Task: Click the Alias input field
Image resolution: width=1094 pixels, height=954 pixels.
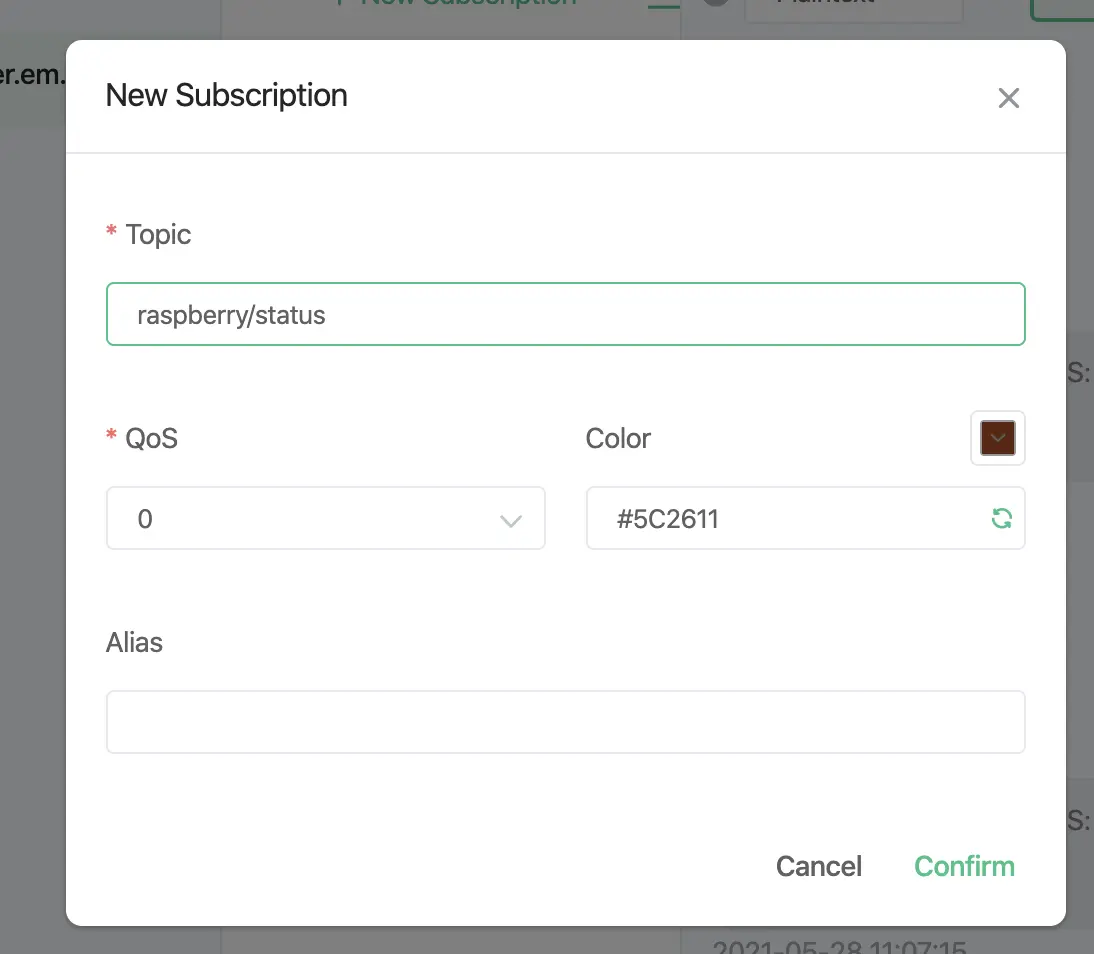Action: click(x=565, y=721)
